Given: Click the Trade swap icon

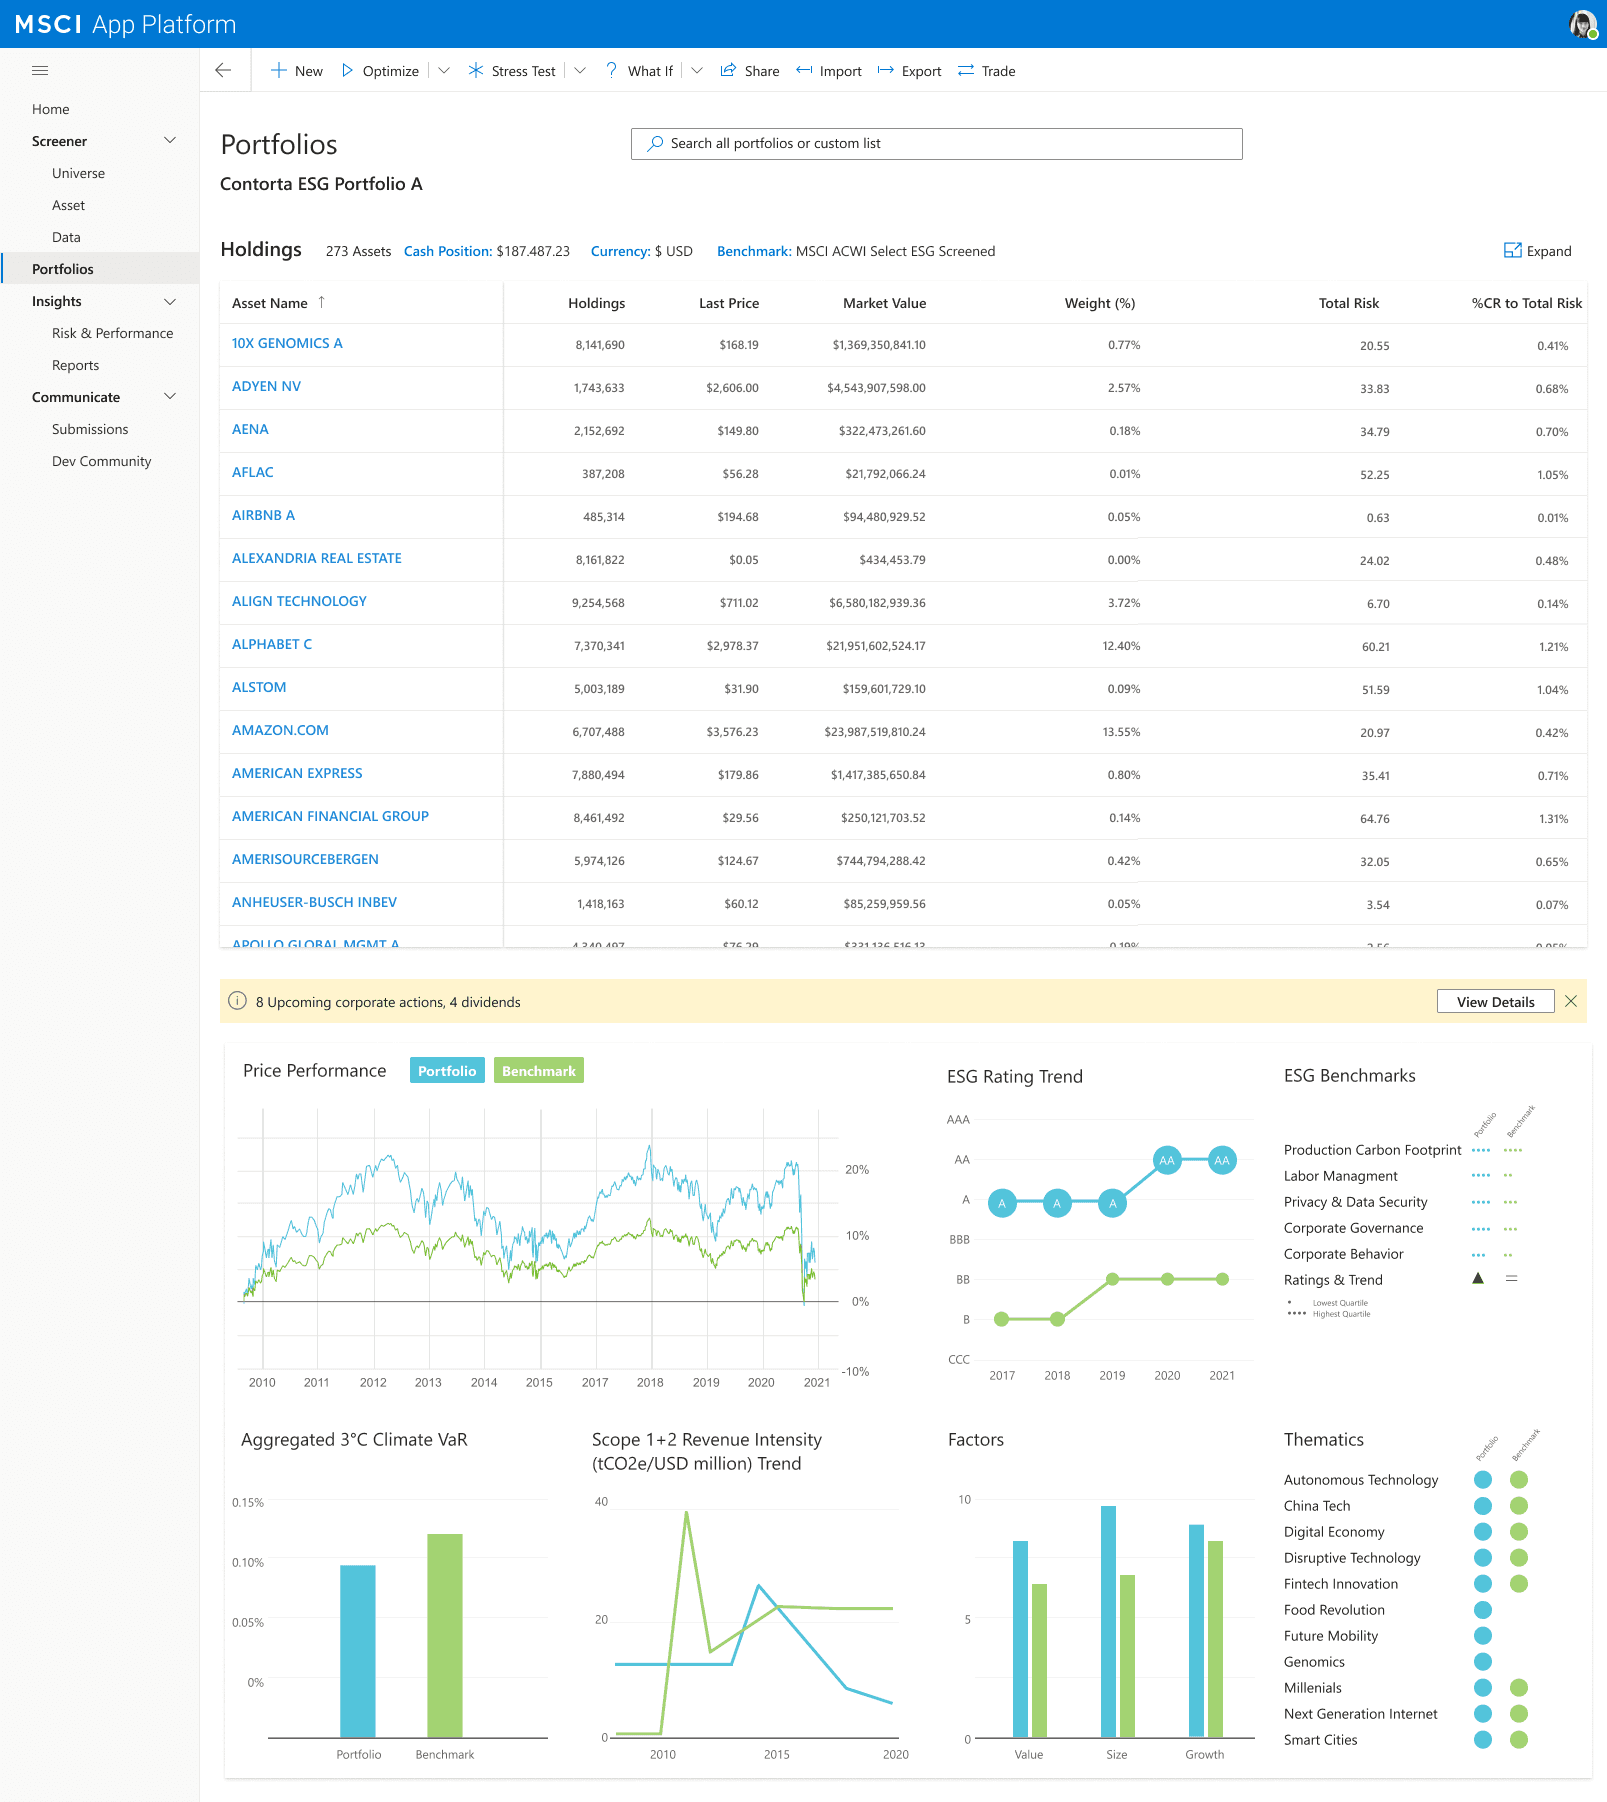Looking at the screenshot, I should (966, 70).
